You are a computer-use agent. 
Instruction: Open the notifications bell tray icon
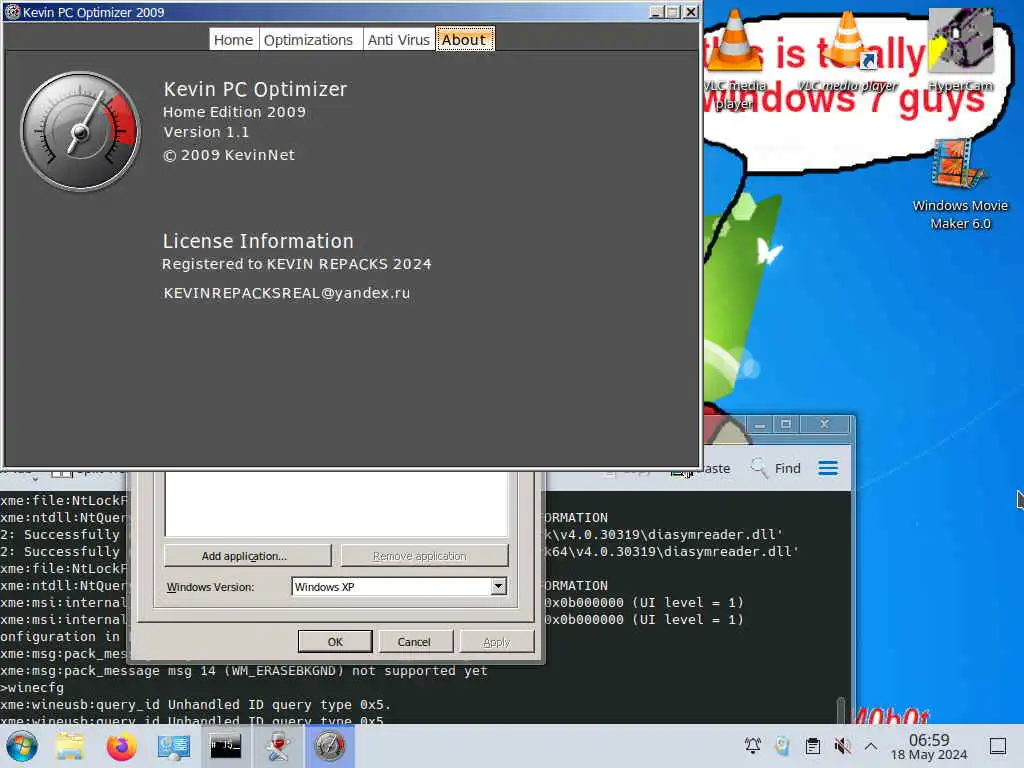753,746
